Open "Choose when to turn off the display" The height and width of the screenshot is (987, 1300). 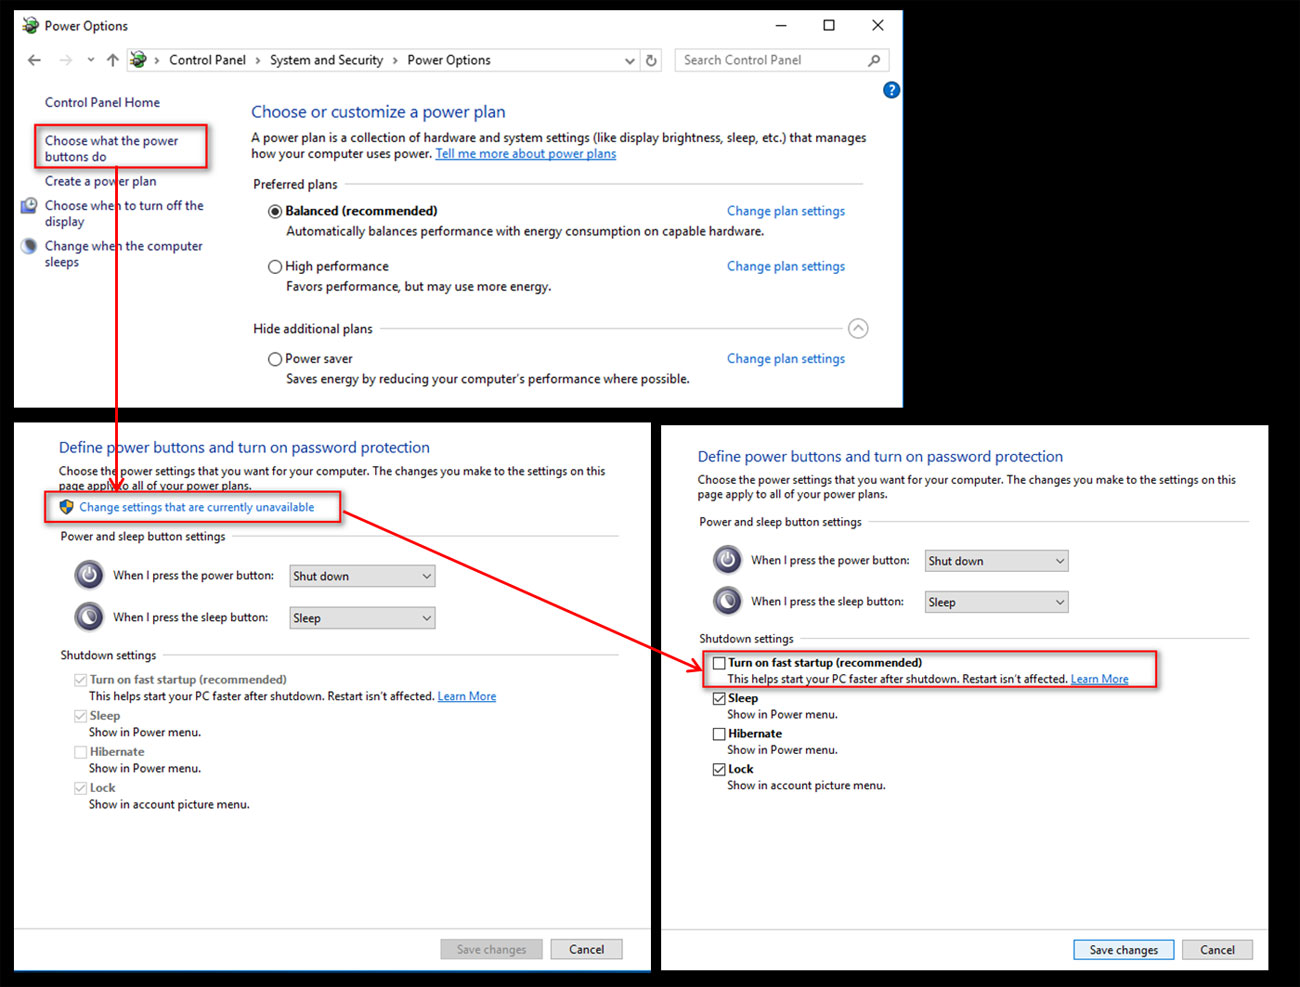click(x=124, y=213)
